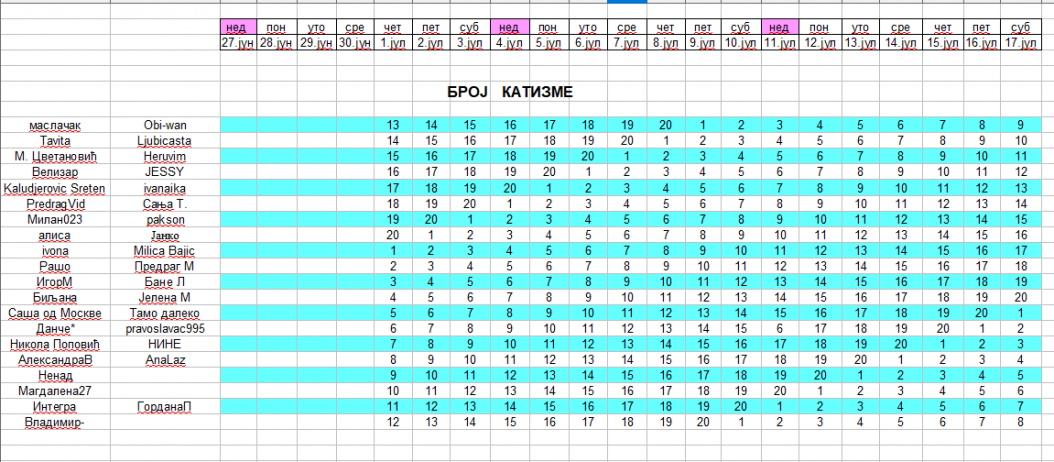Screen dimensions: 1054x462
Task: Click Биљана row value 20 under 17.јул
Action: click(x=1020, y=297)
